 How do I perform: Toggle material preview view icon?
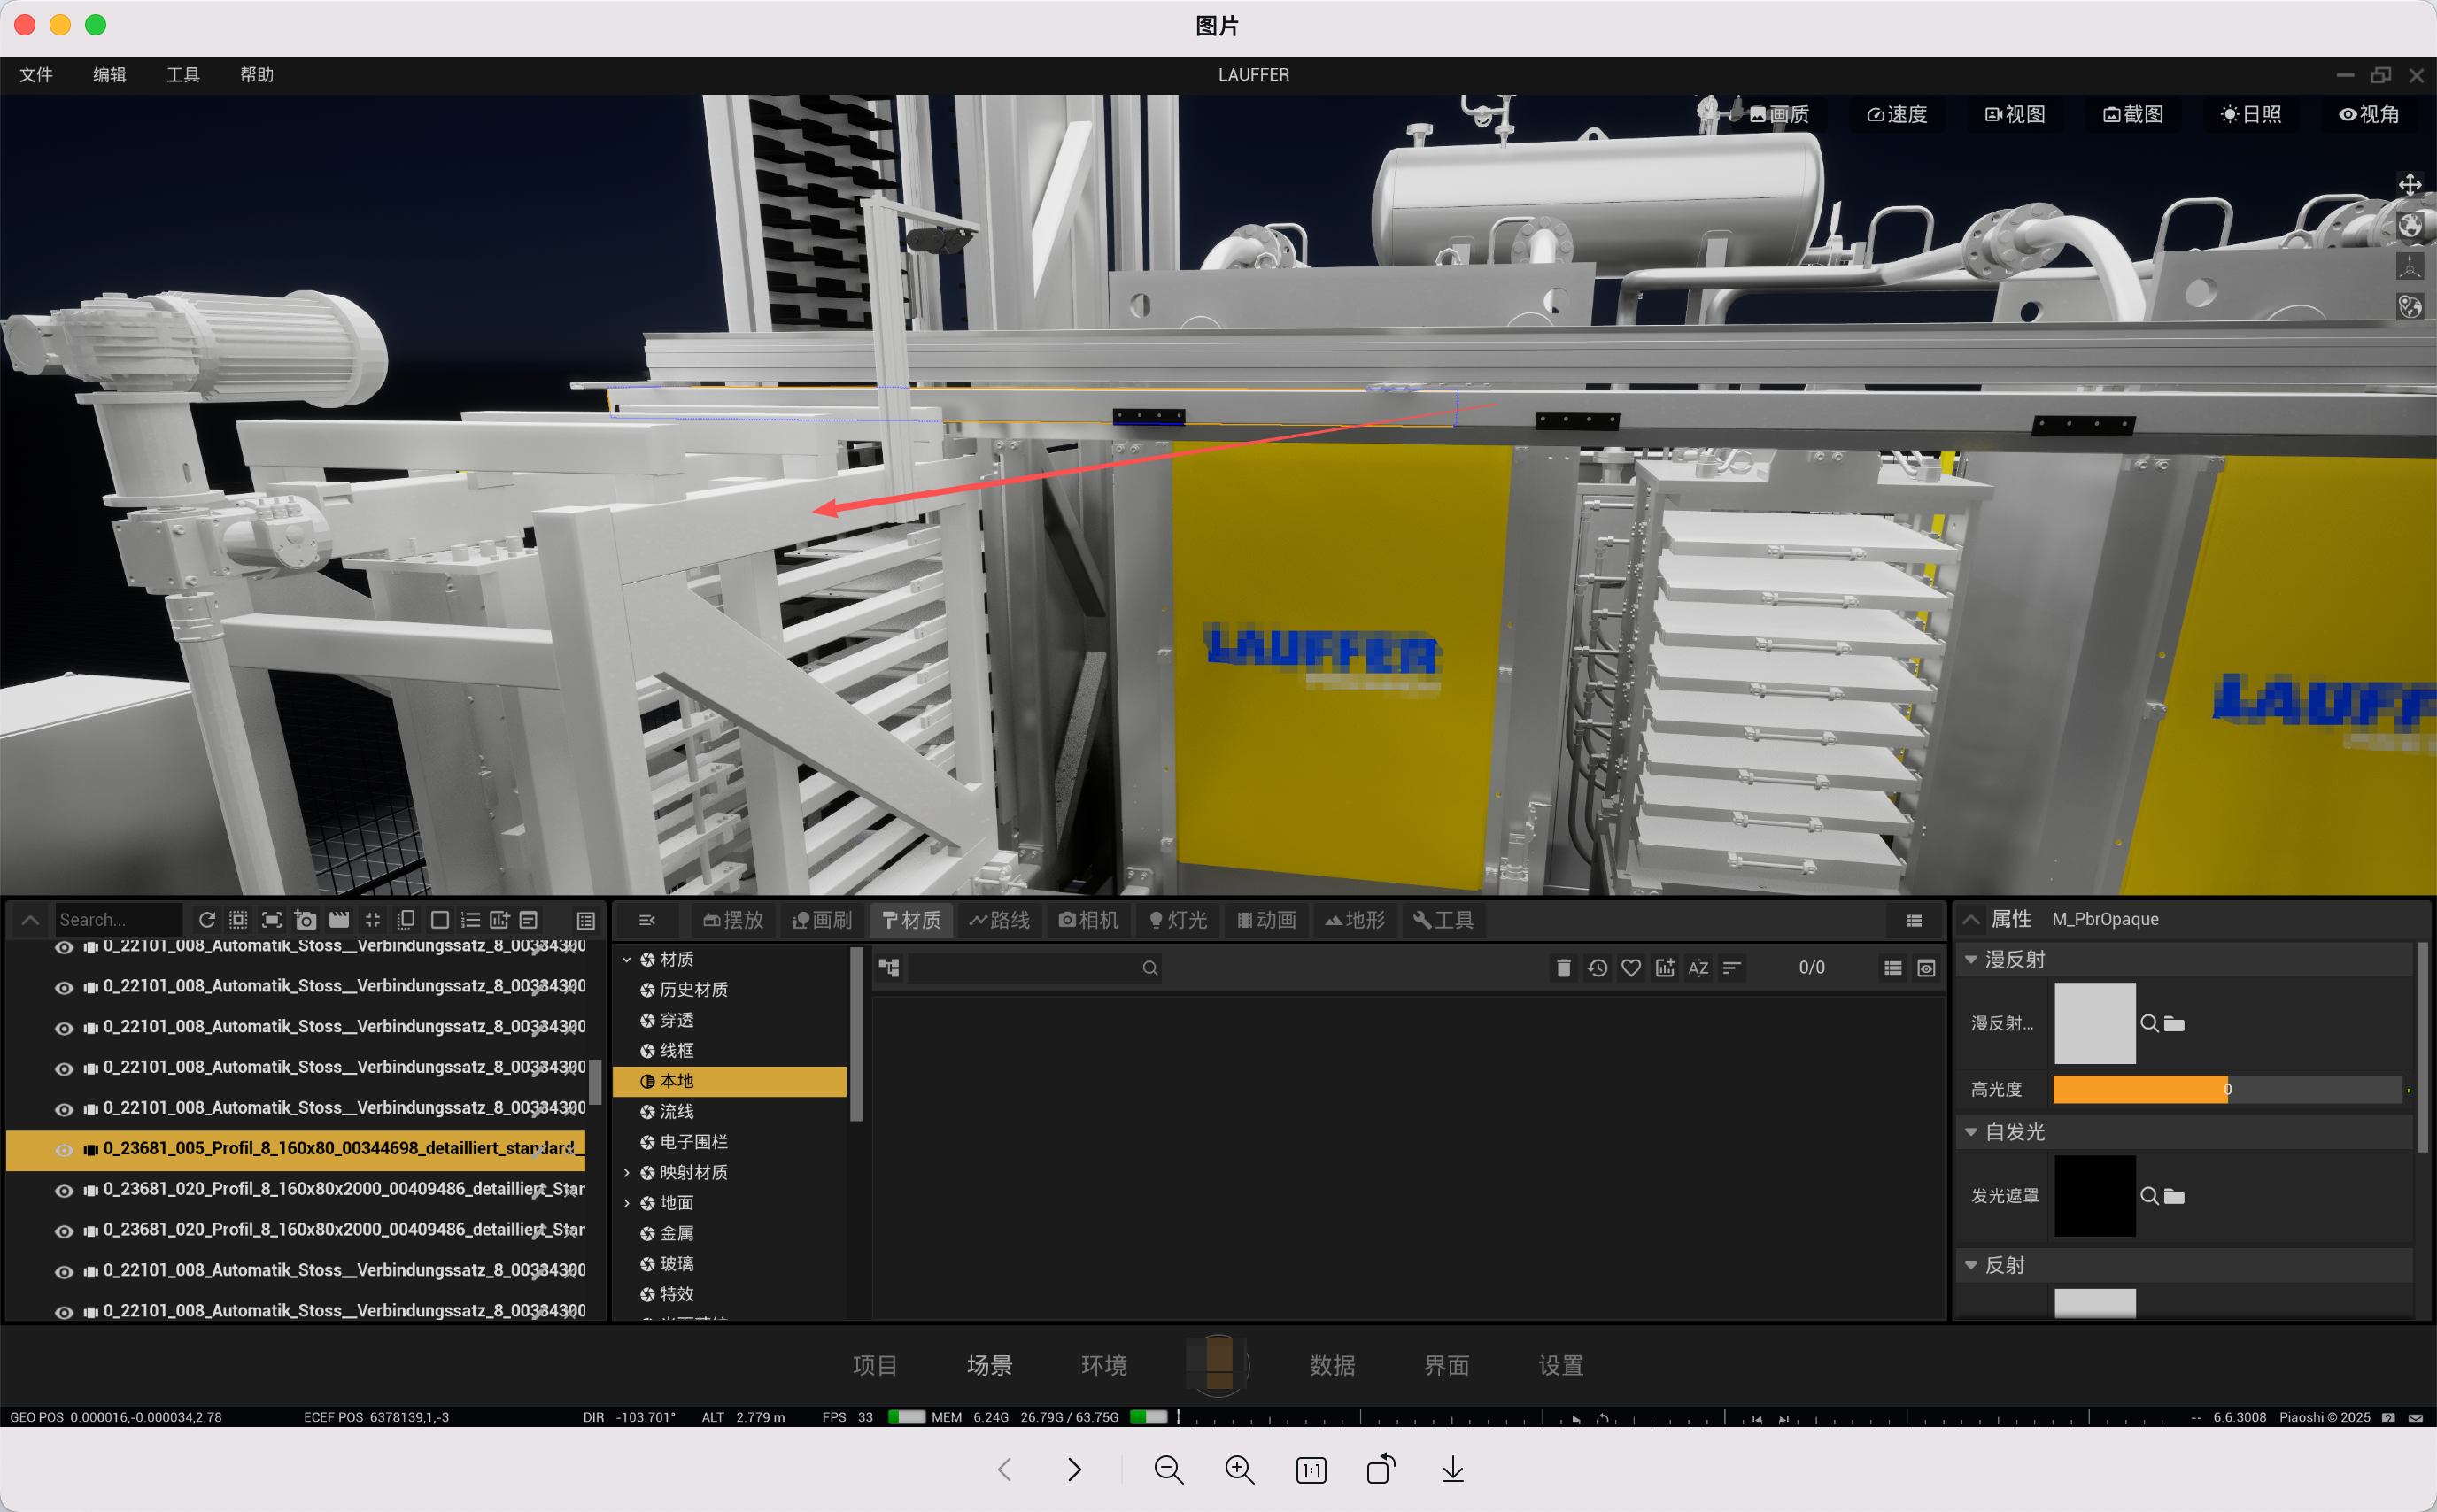coord(1926,968)
